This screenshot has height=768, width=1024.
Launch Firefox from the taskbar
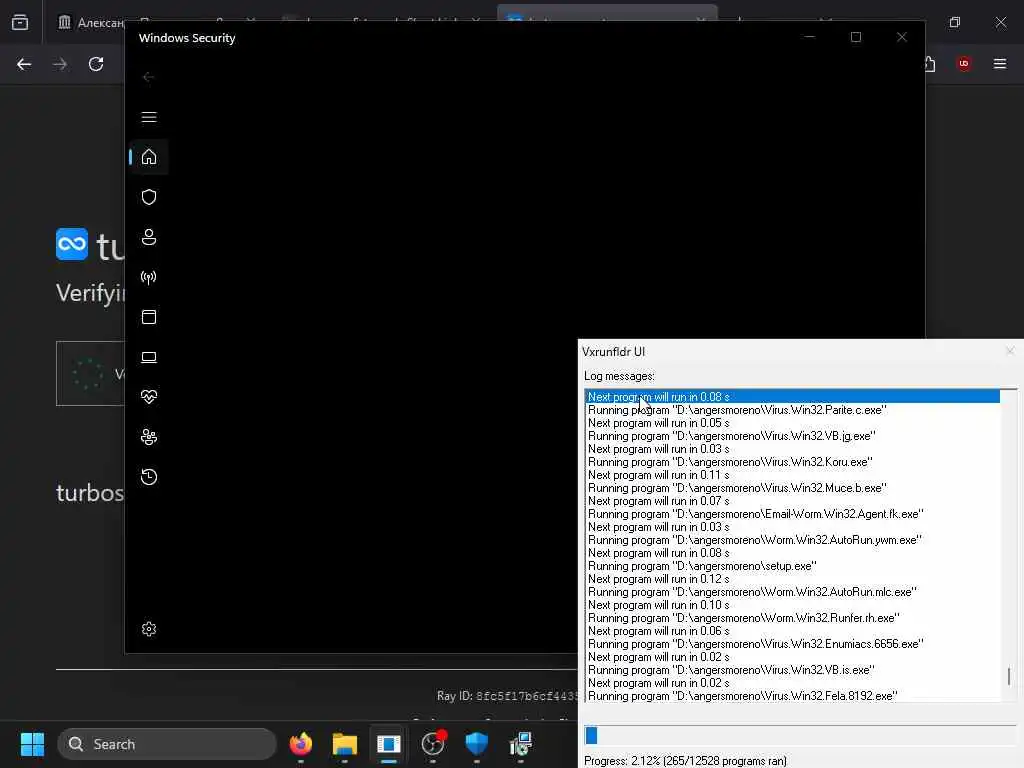301,744
